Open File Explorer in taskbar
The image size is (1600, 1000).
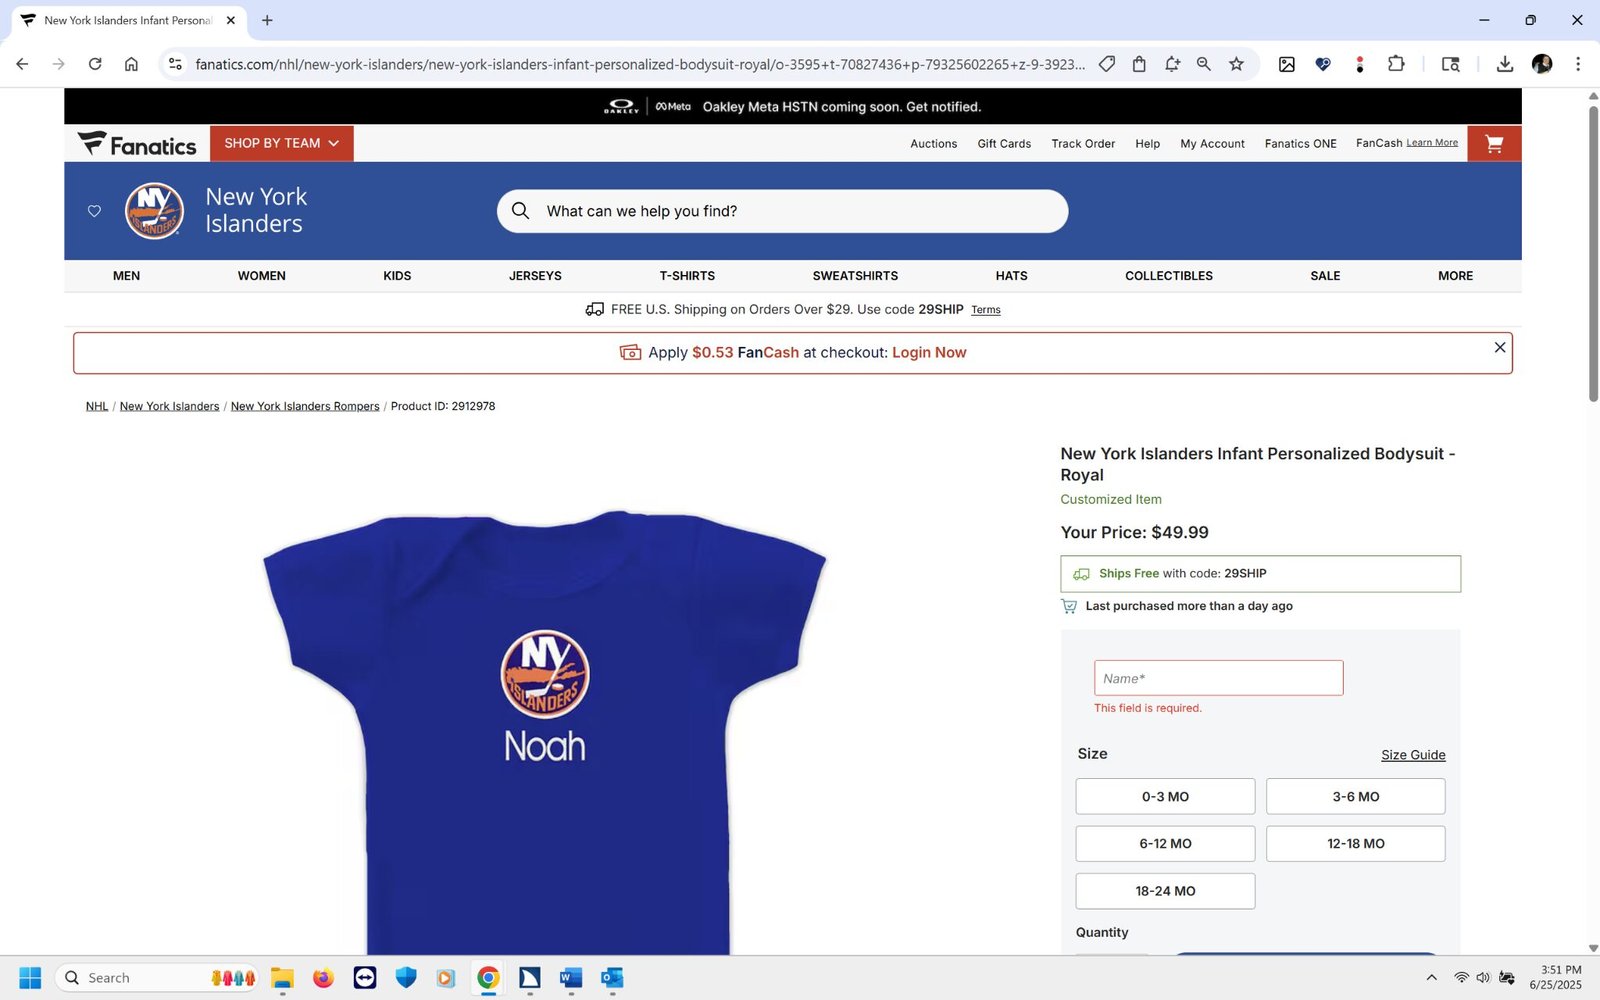[x=282, y=978]
